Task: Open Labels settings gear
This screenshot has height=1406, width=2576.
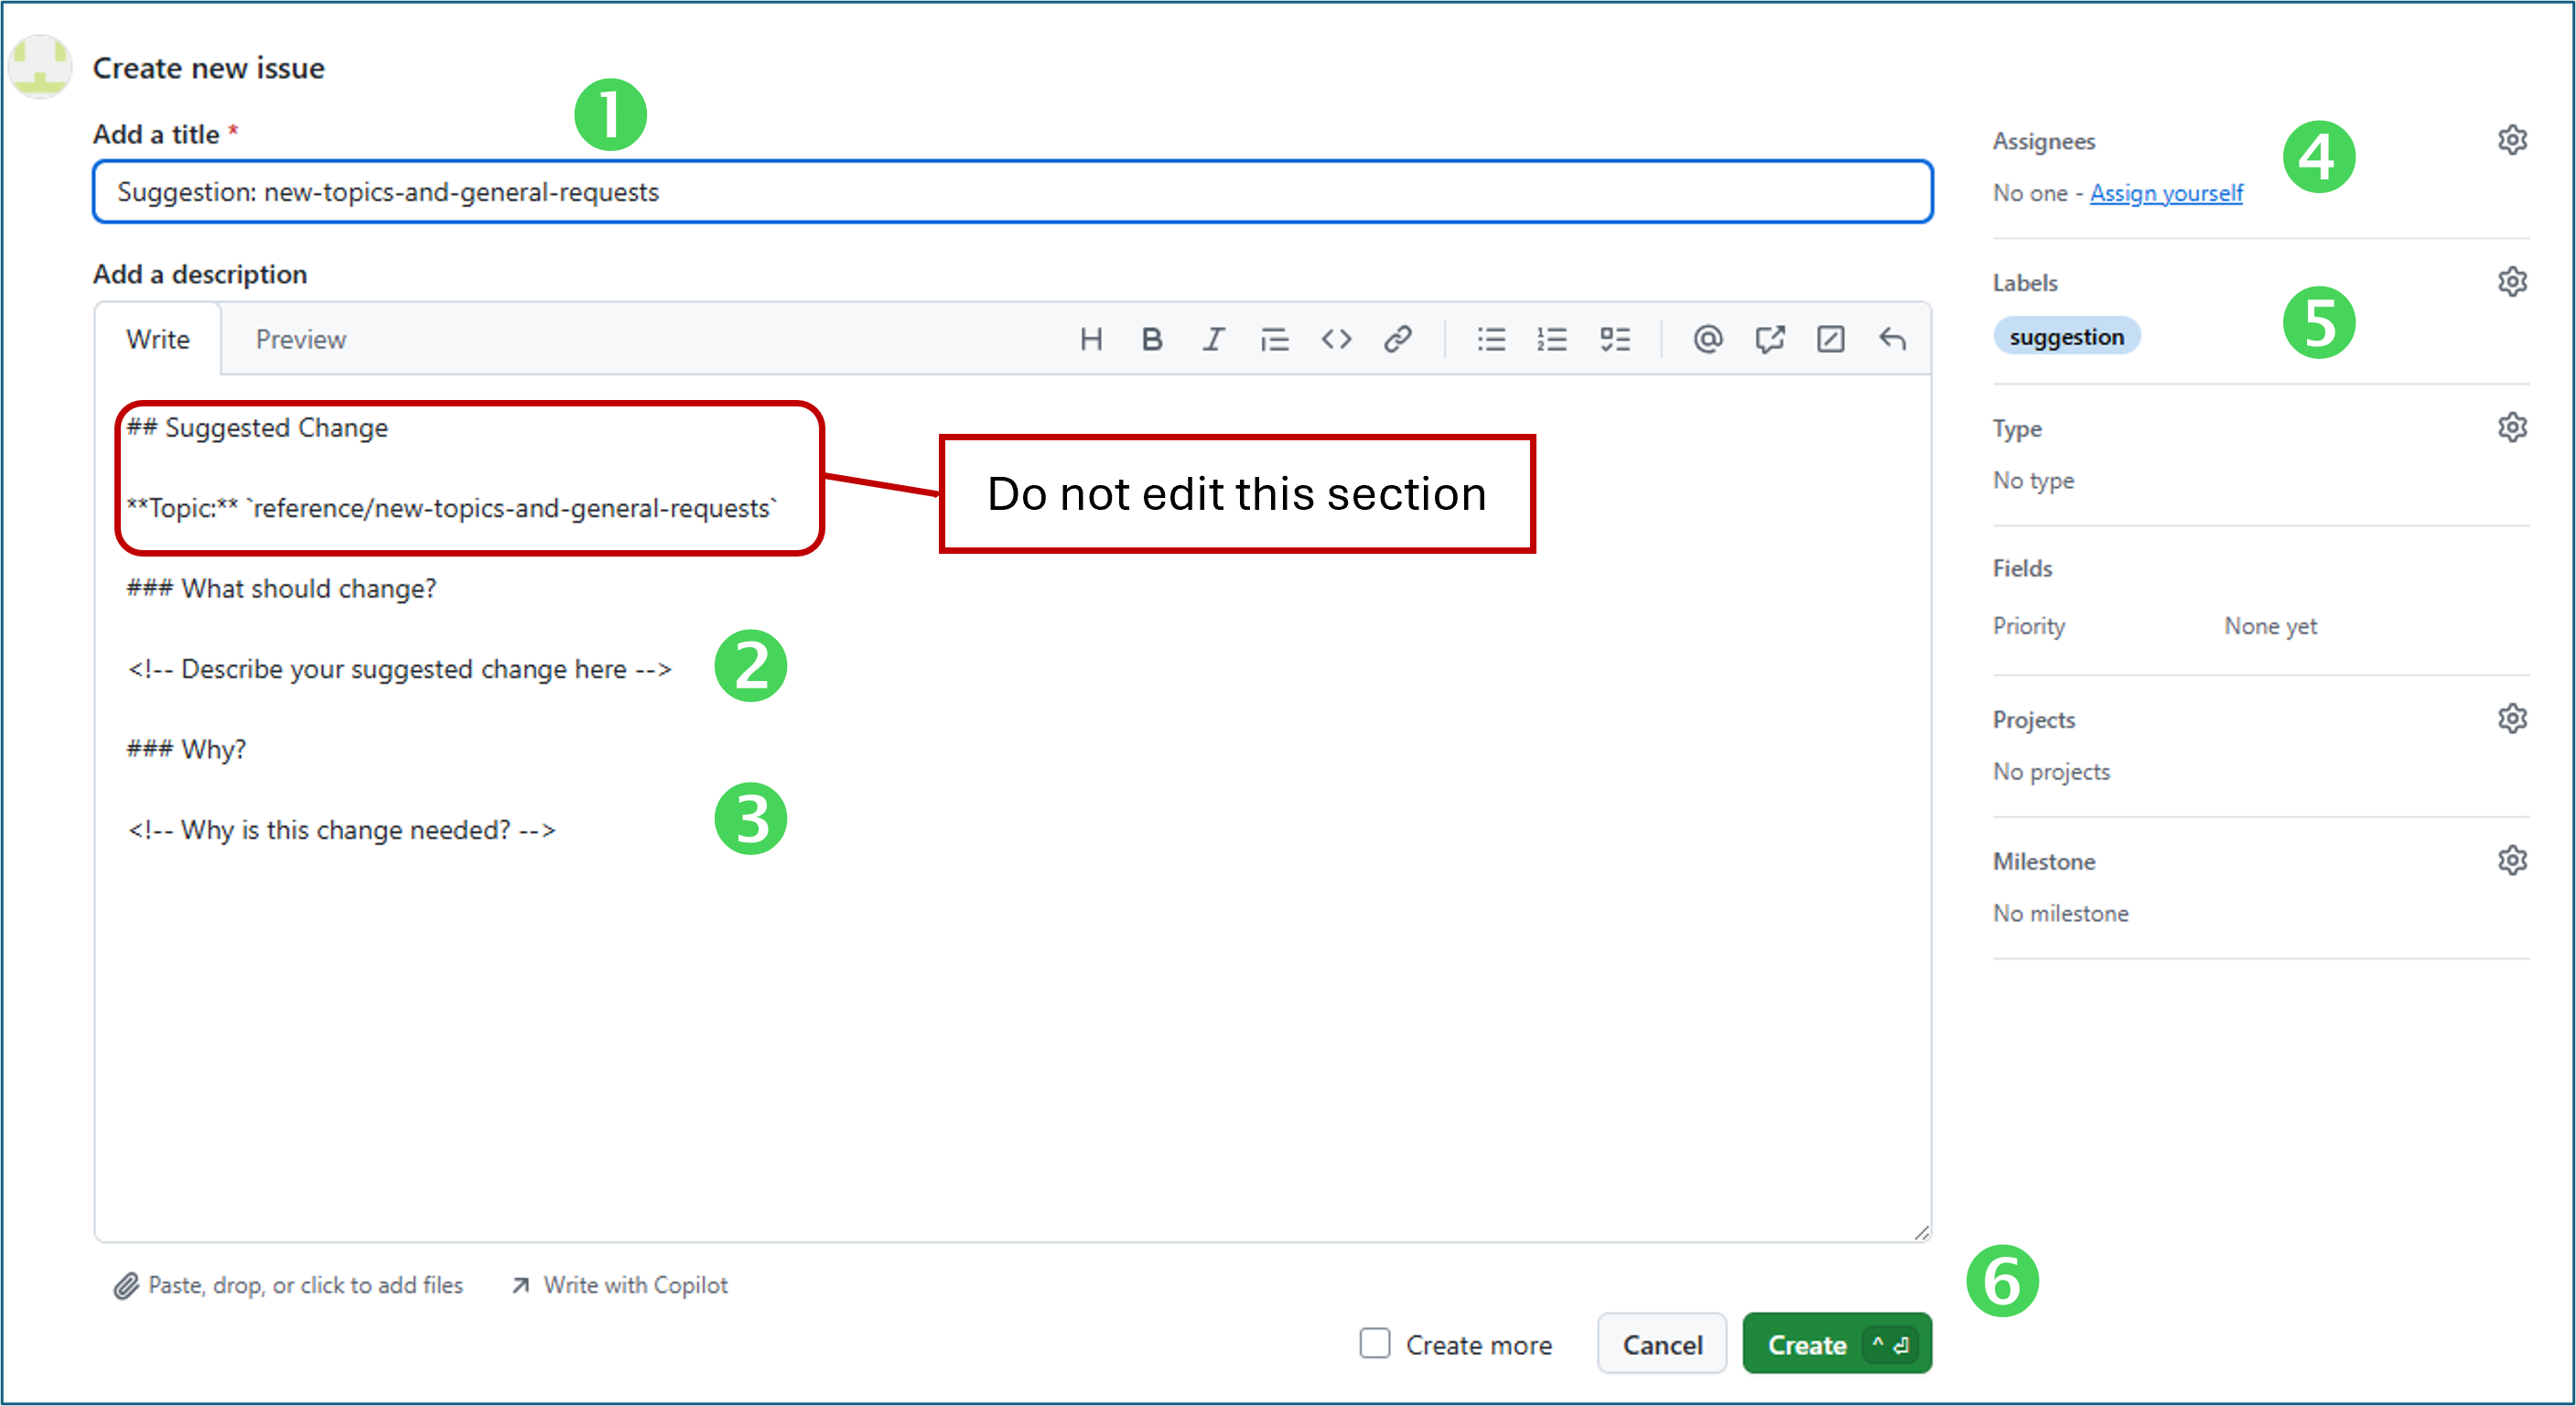Action: (2512, 282)
